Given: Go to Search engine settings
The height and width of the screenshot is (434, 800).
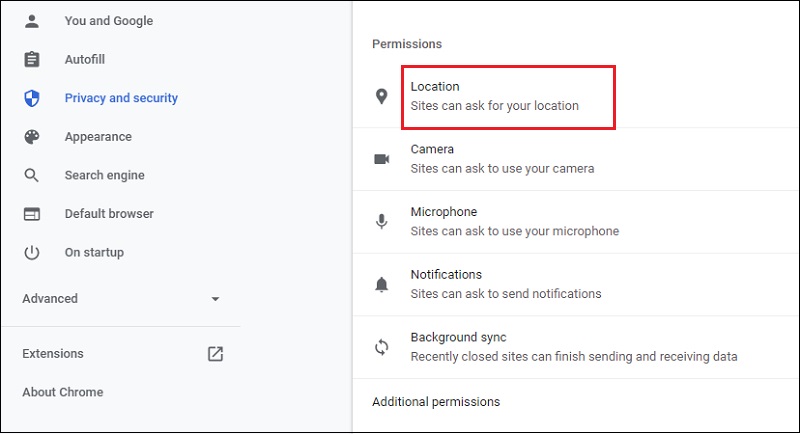Looking at the screenshot, I should pyautogui.click(x=104, y=175).
